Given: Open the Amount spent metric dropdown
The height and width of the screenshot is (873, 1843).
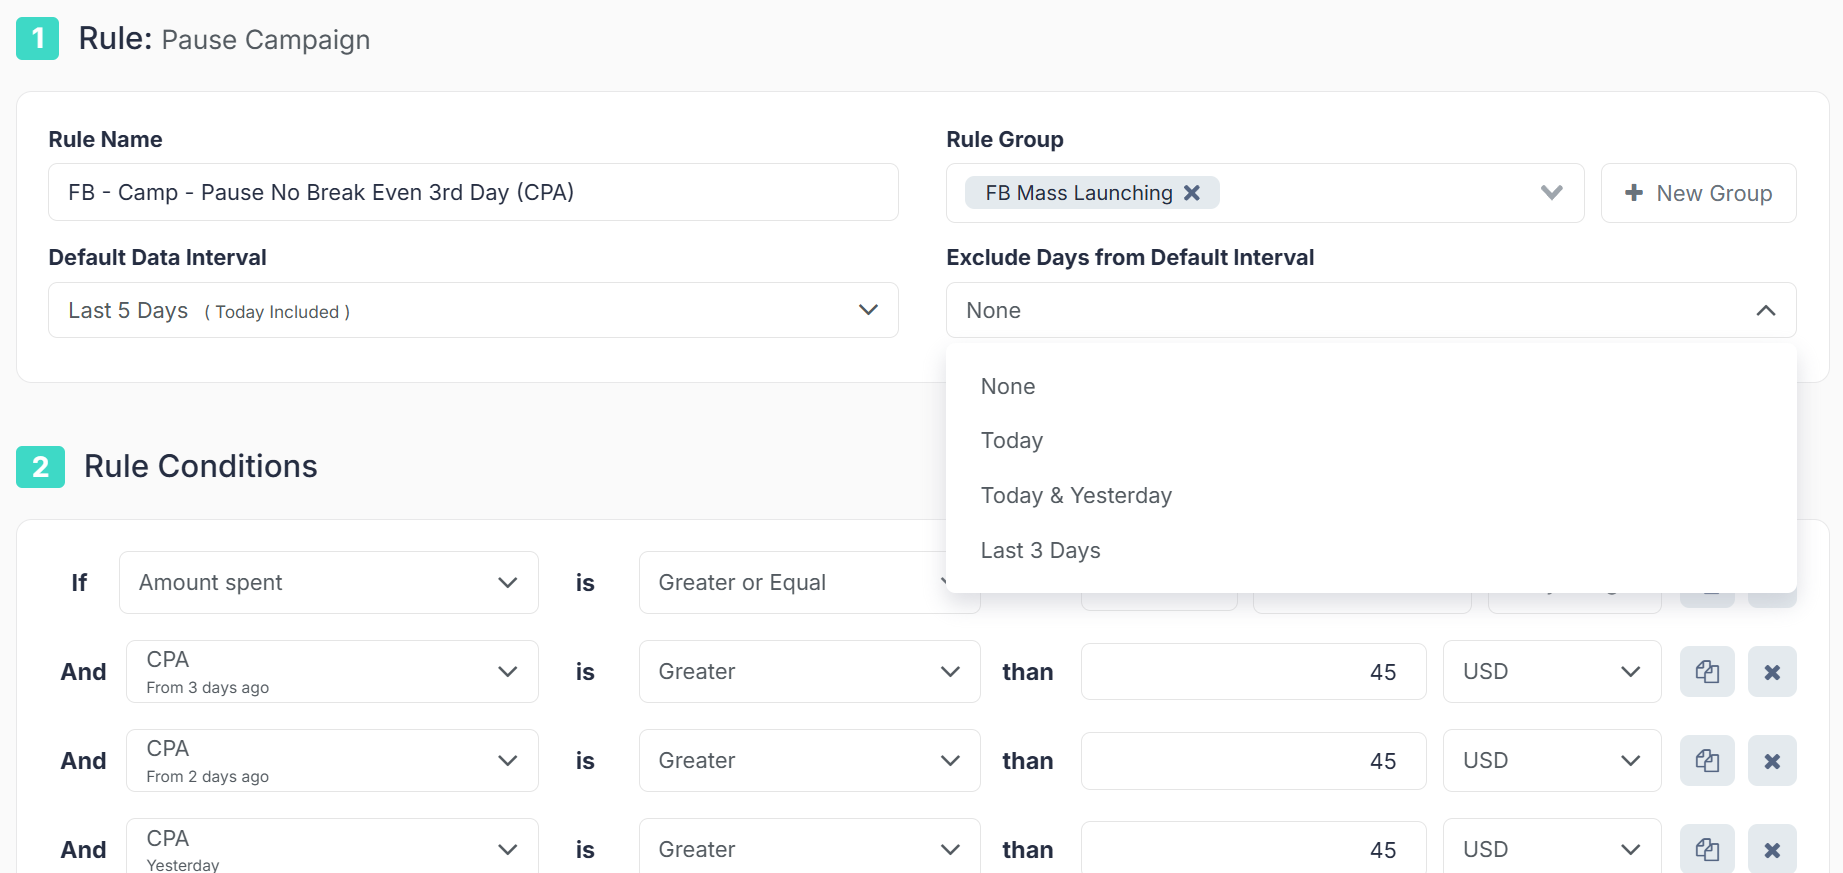Looking at the screenshot, I should coord(328,582).
